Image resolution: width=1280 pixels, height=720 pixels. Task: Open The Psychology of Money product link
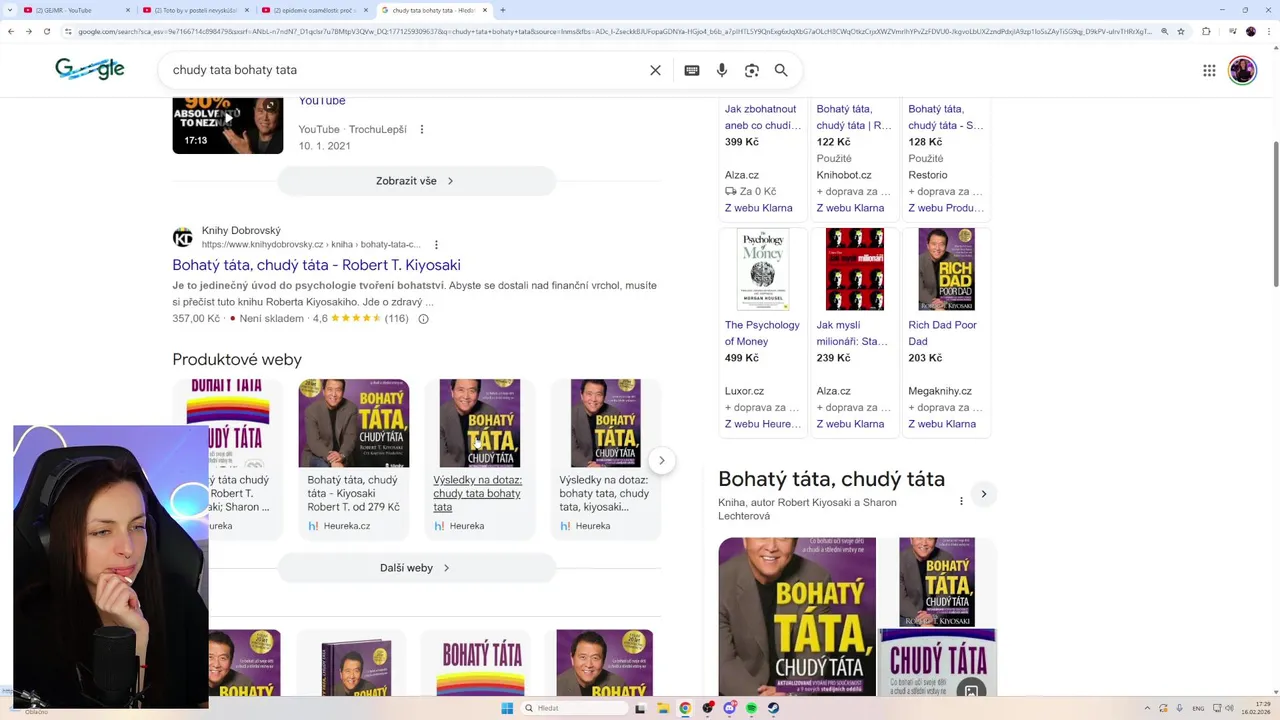point(762,333)
